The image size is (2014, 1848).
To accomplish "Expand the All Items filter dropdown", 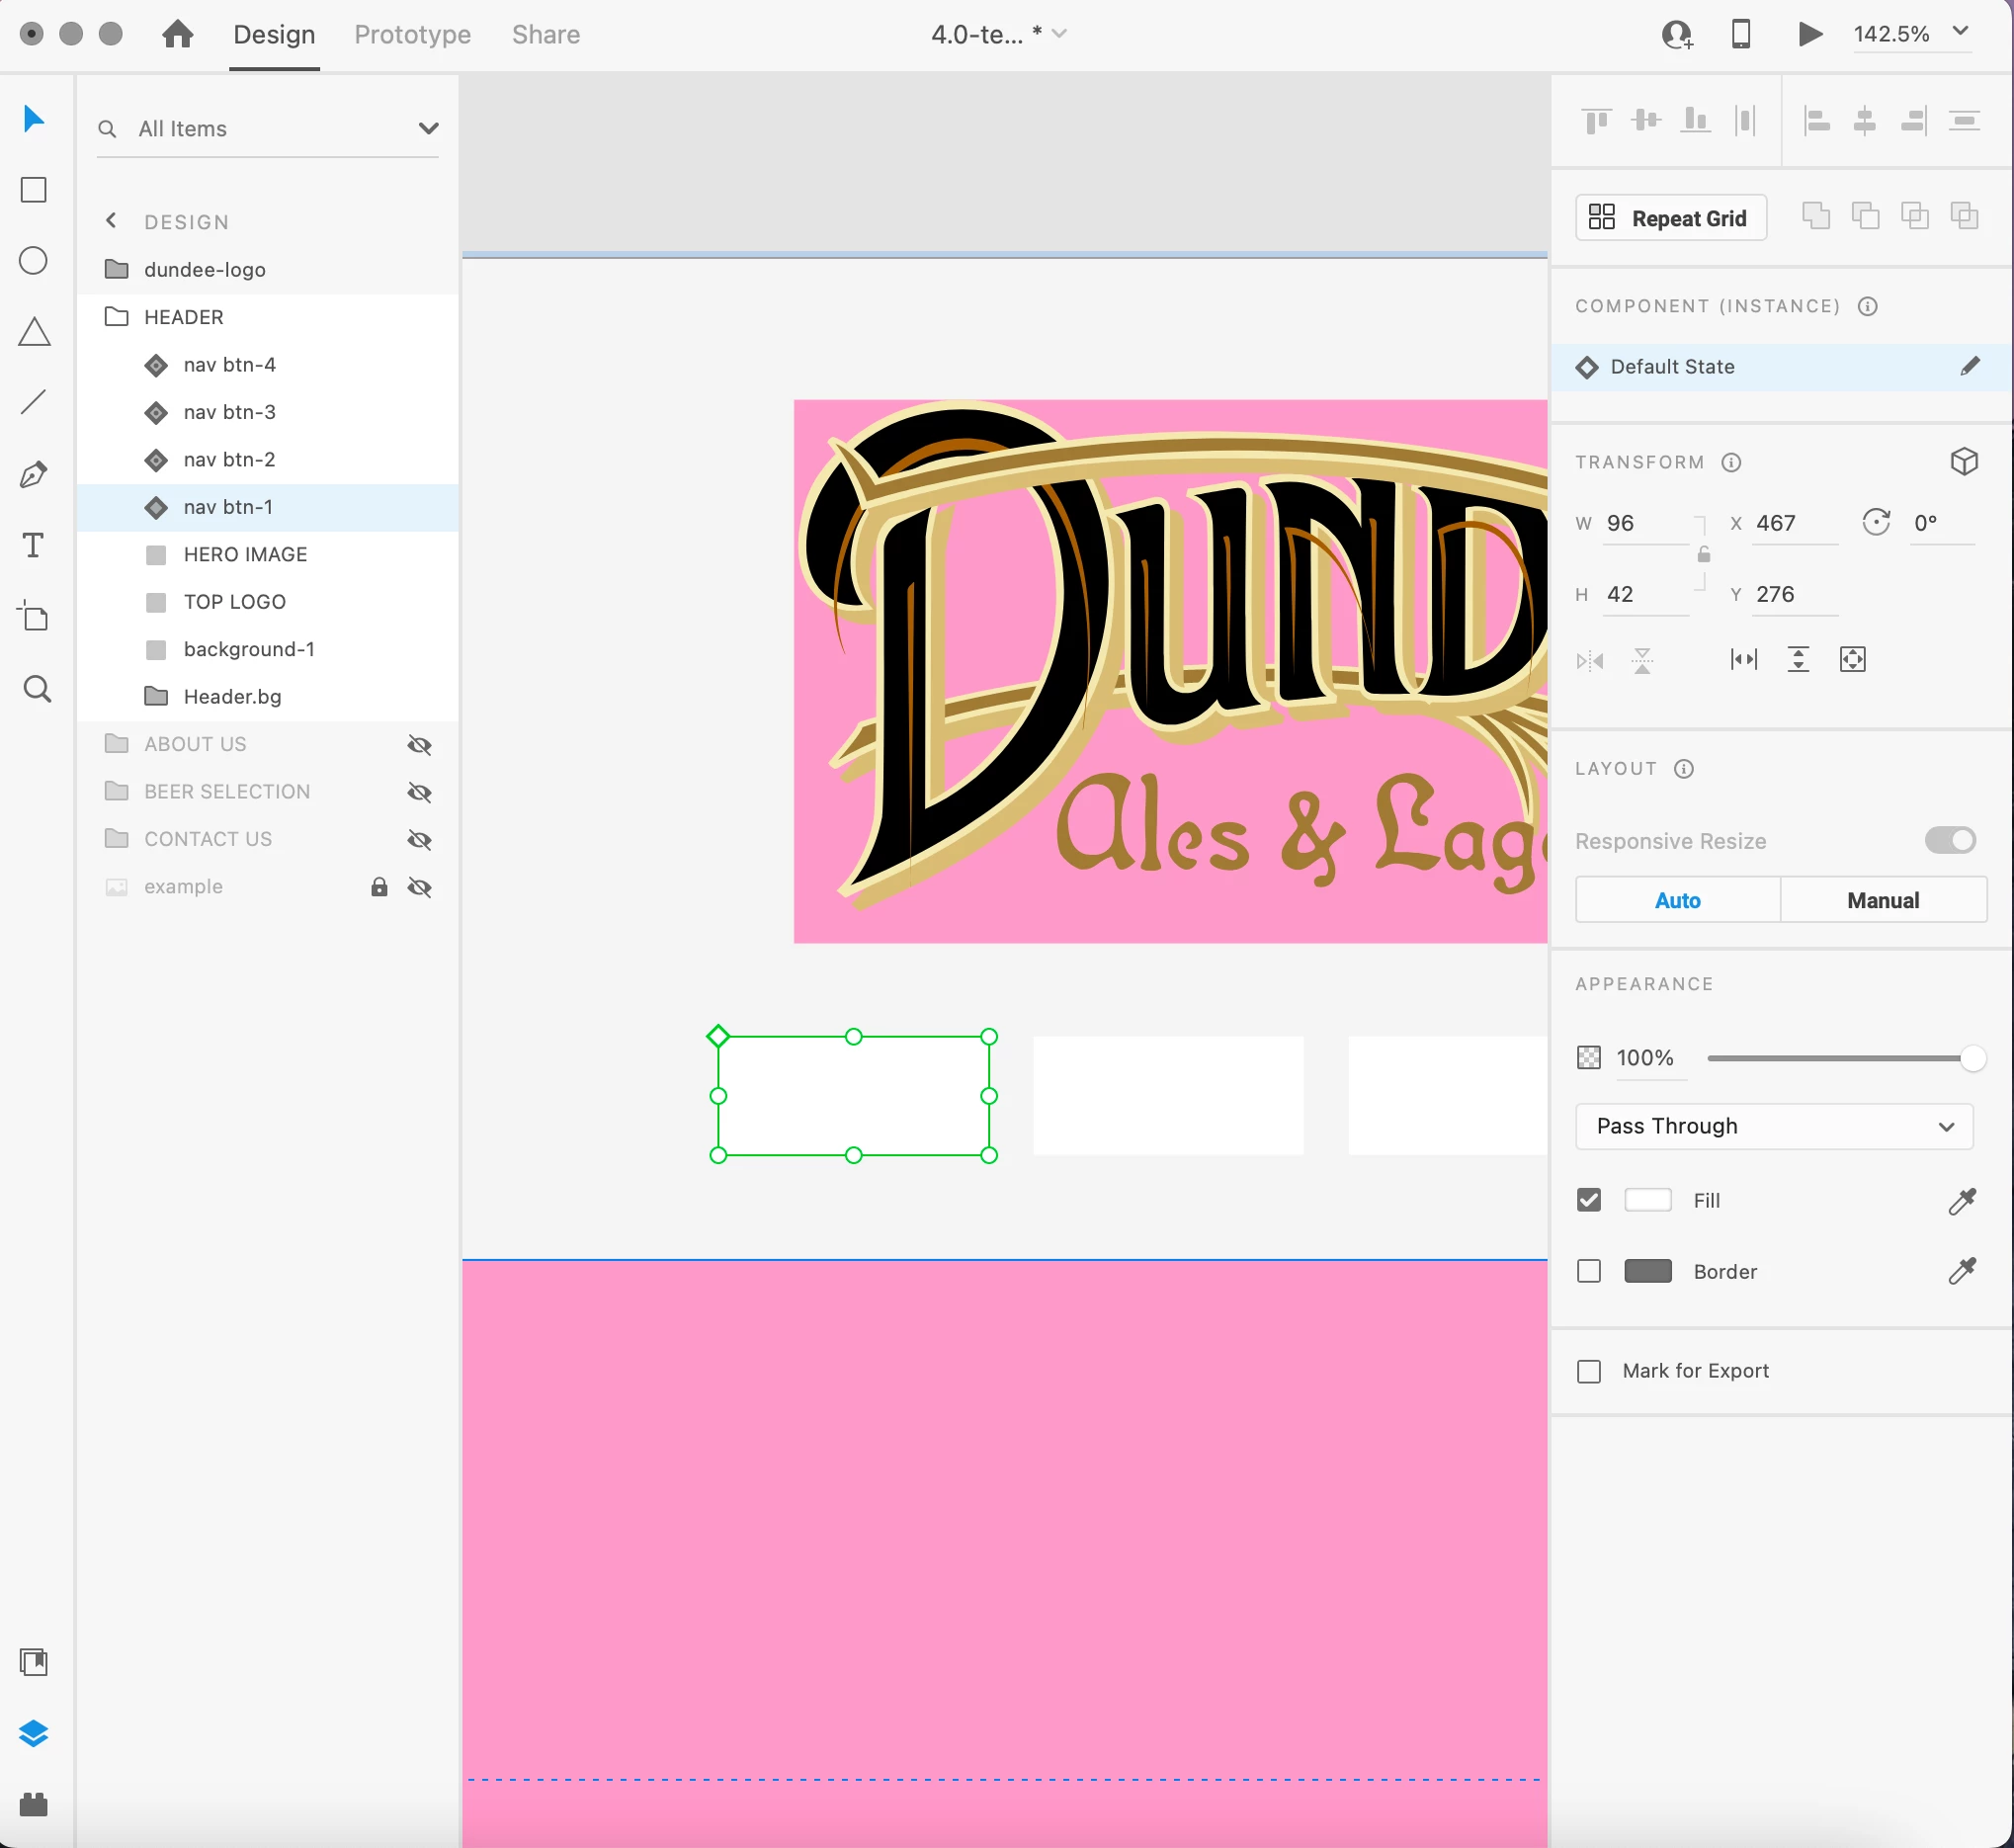I will 428,128.
